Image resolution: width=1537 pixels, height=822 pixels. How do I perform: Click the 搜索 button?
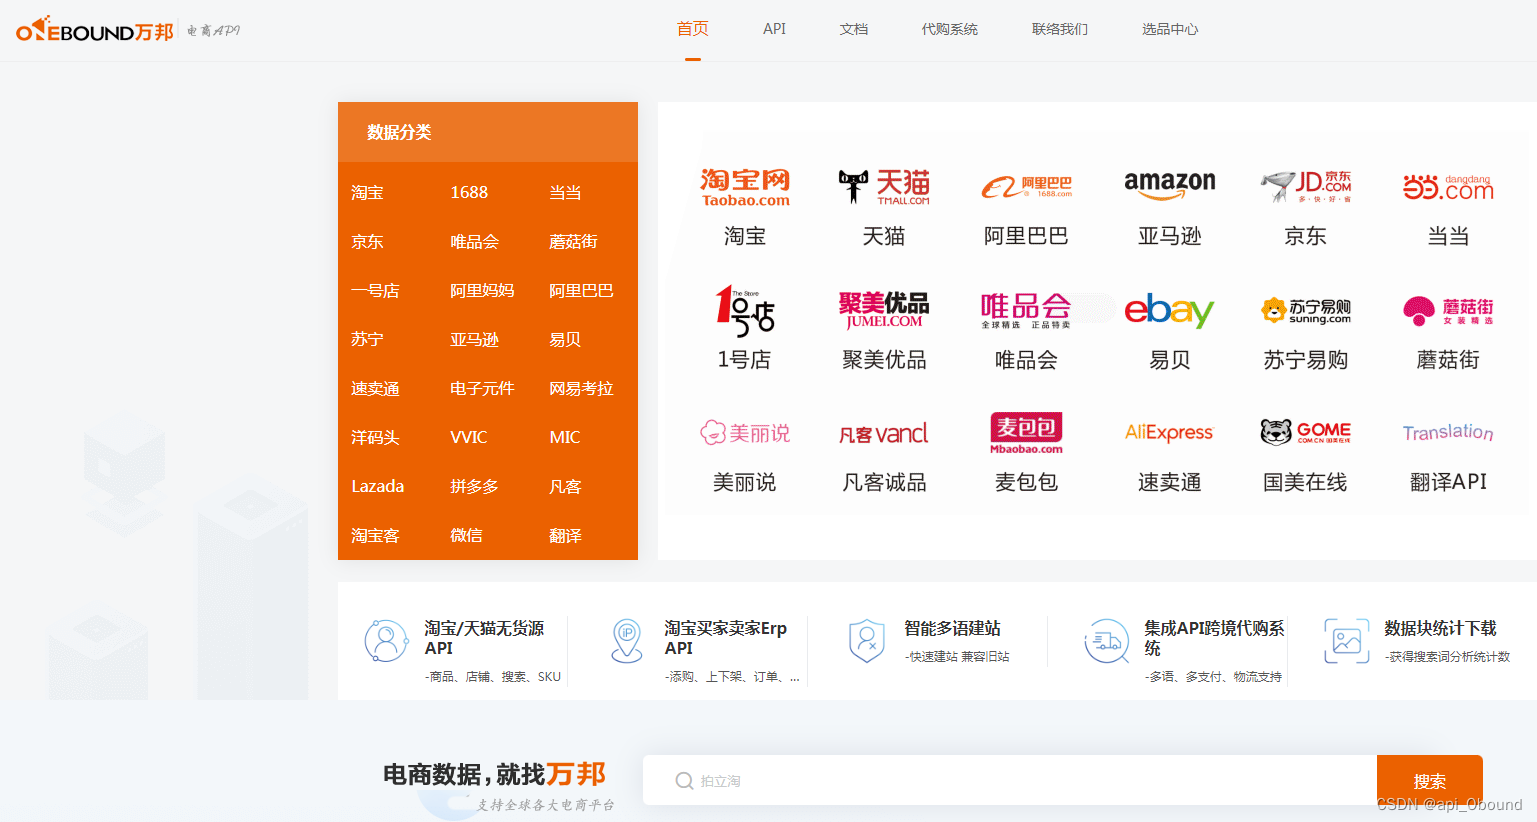tap(1430, 781)
